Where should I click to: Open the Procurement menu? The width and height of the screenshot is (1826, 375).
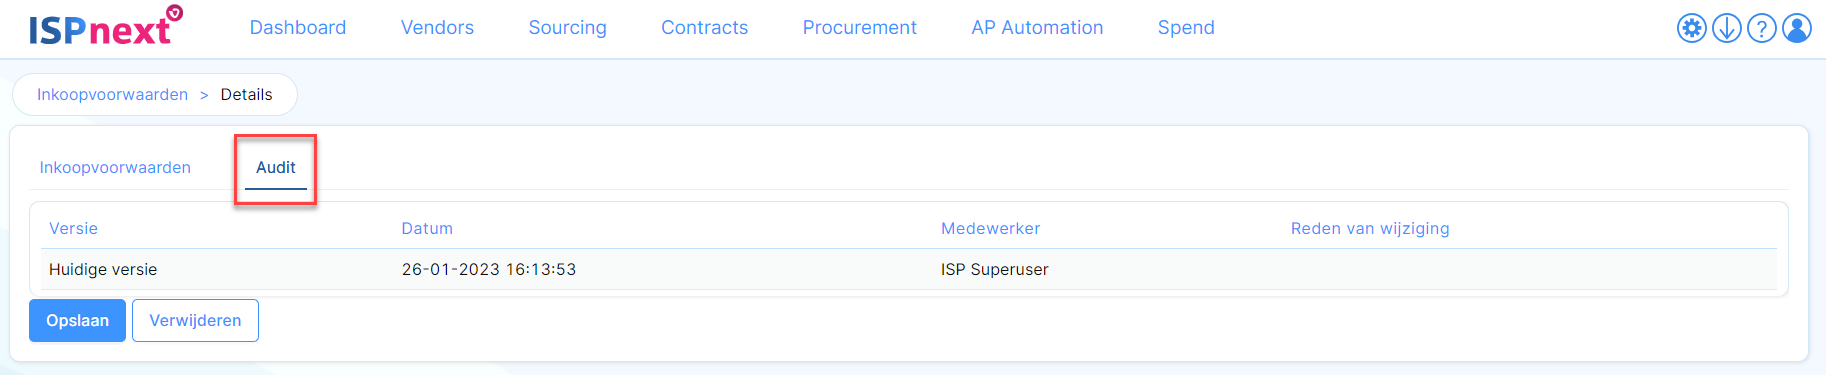pyautogui.click(x=859, y=28)
